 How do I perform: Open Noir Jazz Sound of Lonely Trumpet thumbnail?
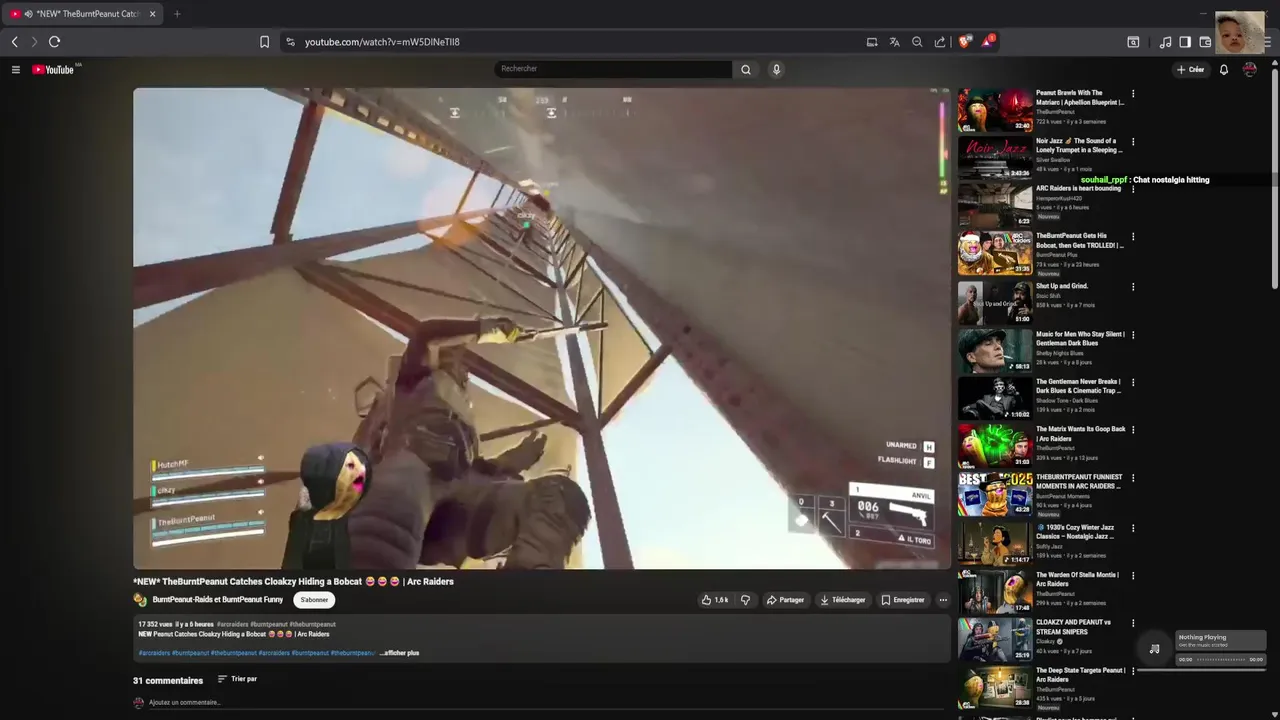(995, 158)
